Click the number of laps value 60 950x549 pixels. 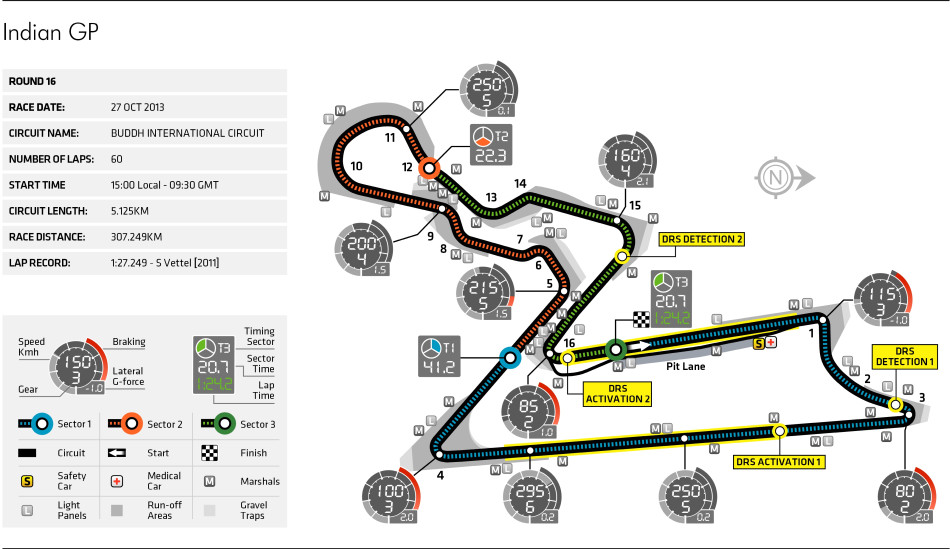point(116,159)
